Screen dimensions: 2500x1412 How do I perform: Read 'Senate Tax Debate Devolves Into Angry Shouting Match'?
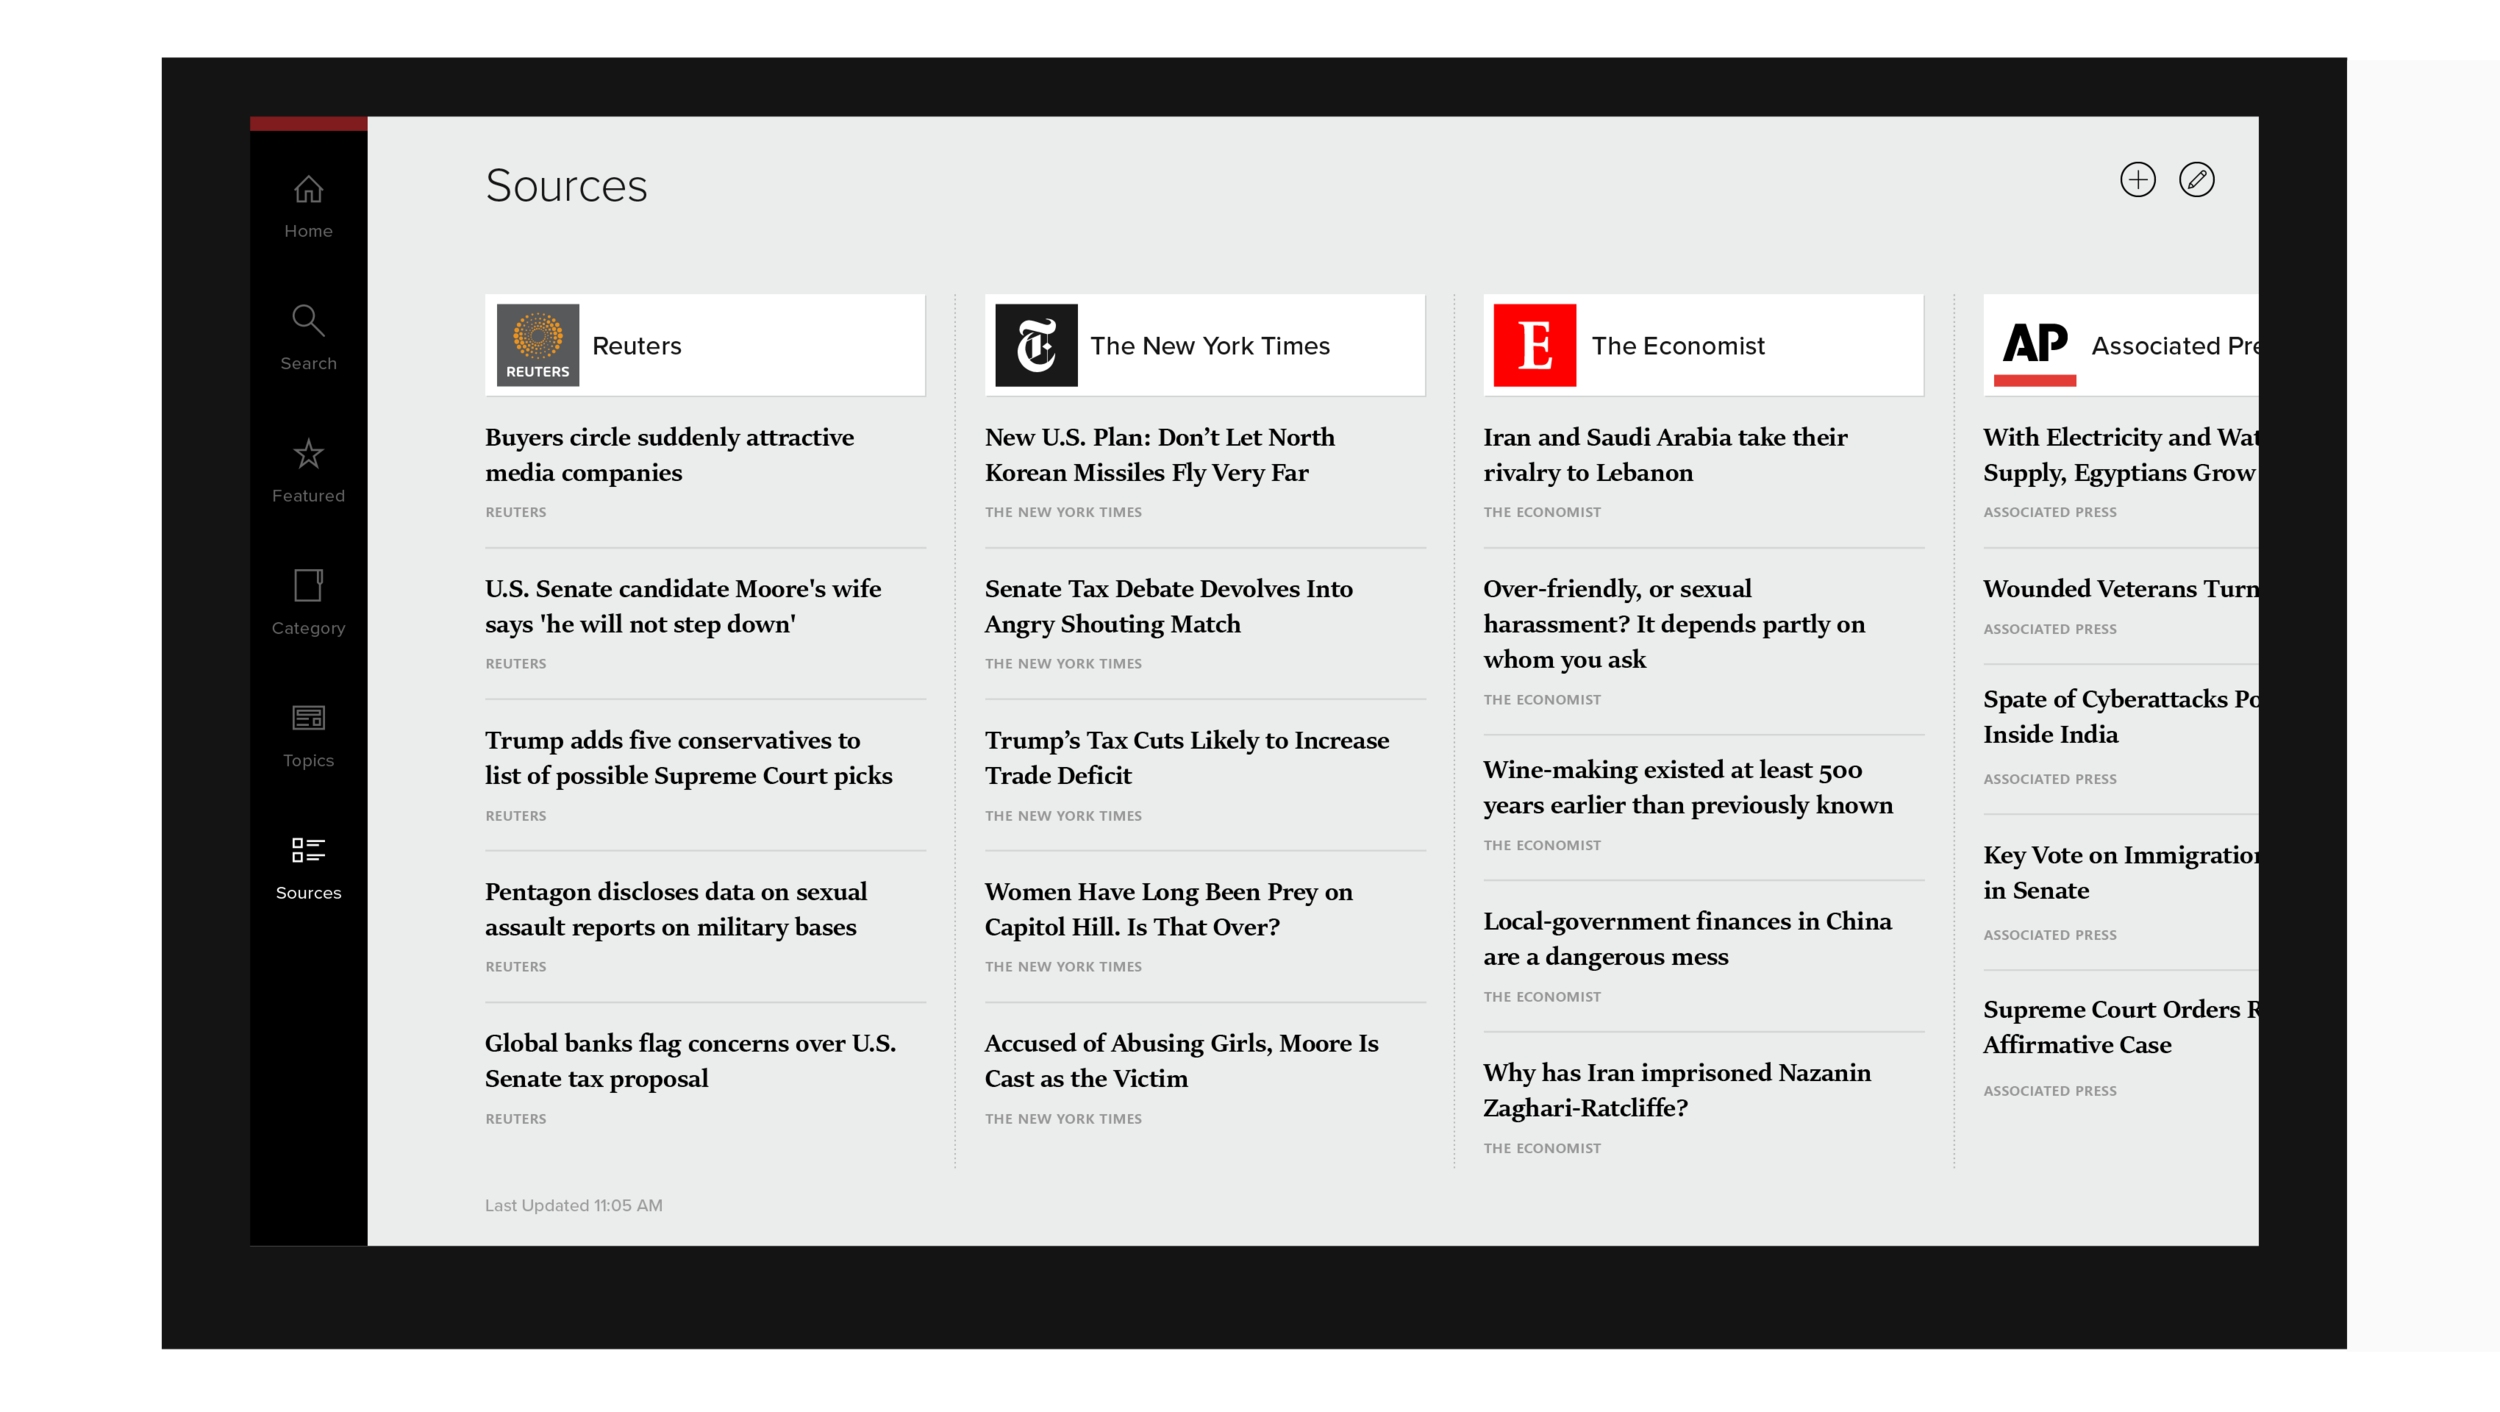click(x=1167, y=606)
